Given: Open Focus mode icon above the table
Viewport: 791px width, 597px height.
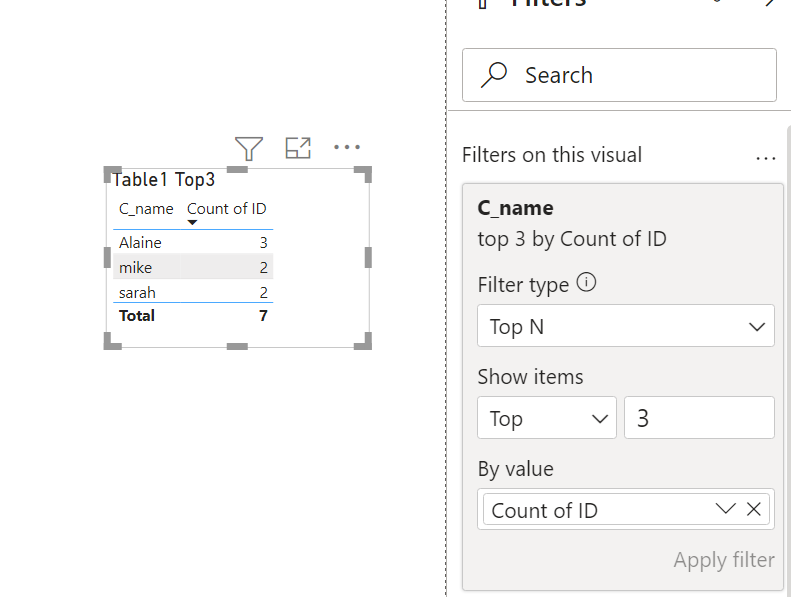Looking at the screenshot, I should pos(298,148).
